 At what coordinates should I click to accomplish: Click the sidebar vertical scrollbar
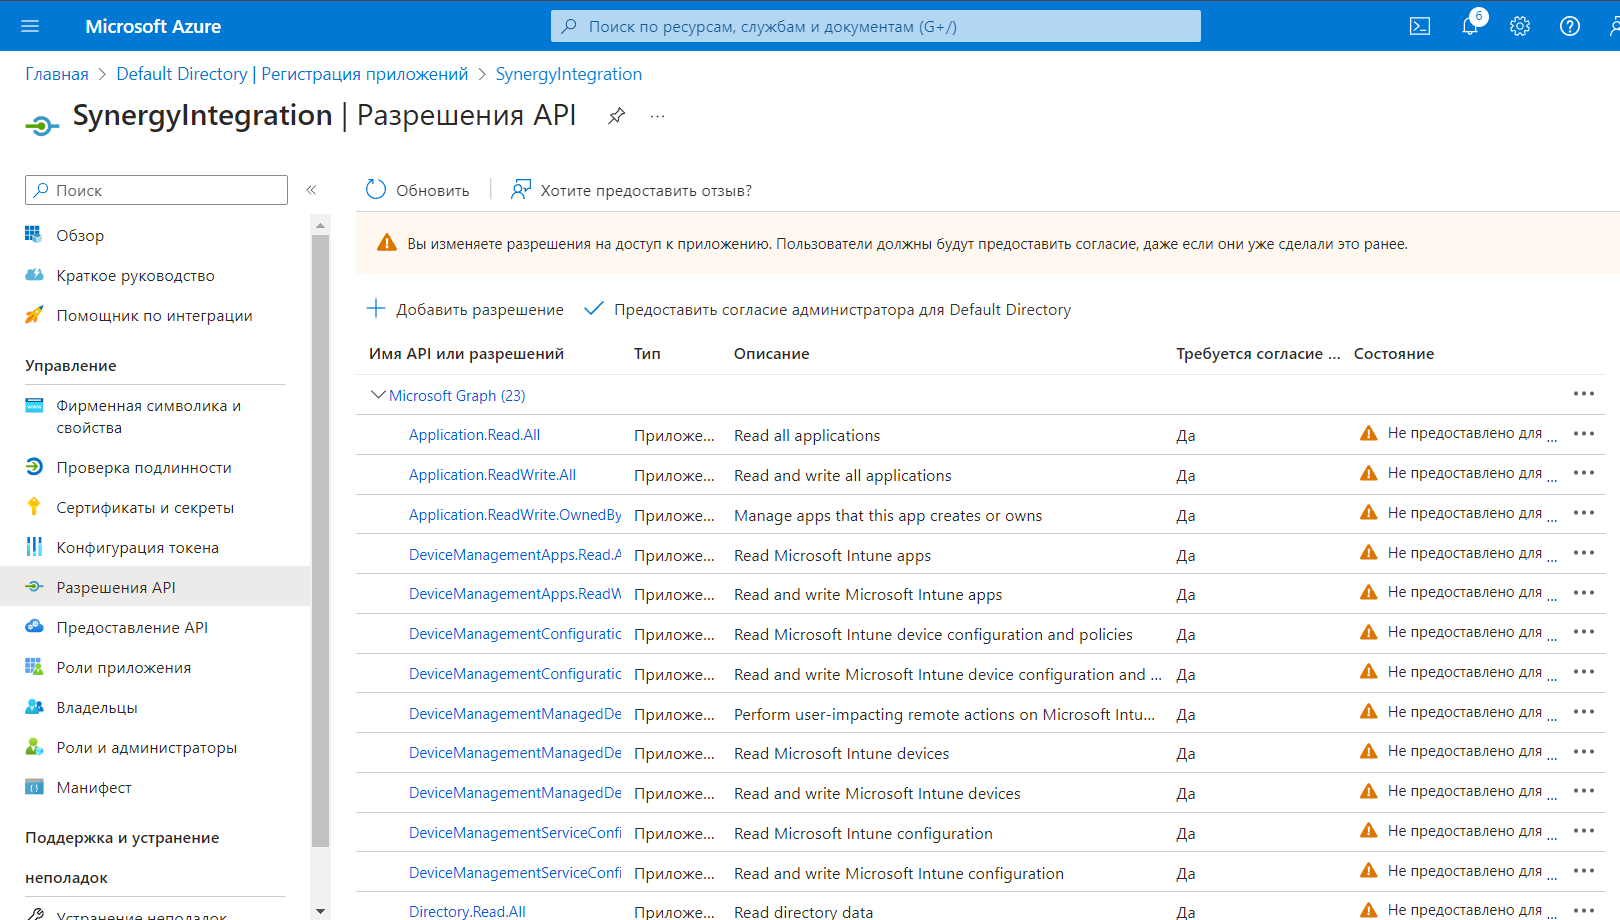[320, 540]
